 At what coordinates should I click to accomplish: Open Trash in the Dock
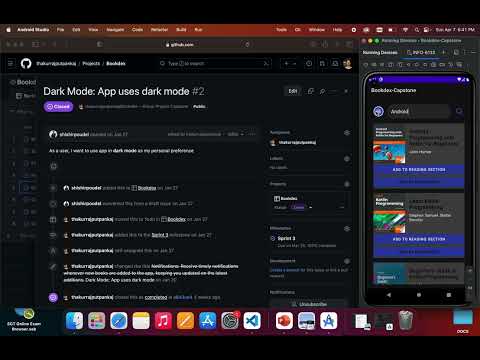tap(405, 320)
